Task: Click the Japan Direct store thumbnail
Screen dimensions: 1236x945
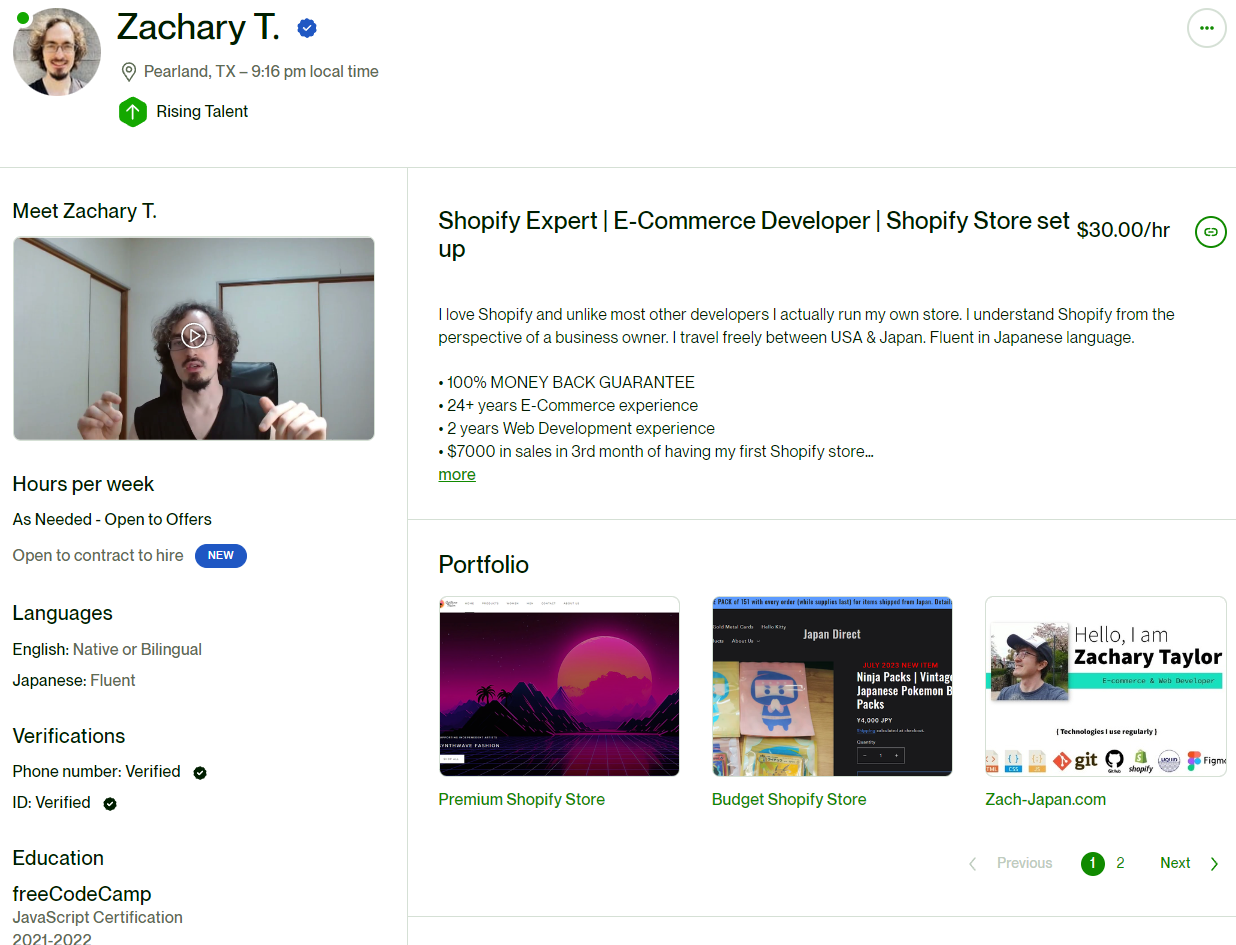Action: pos(832,686)
